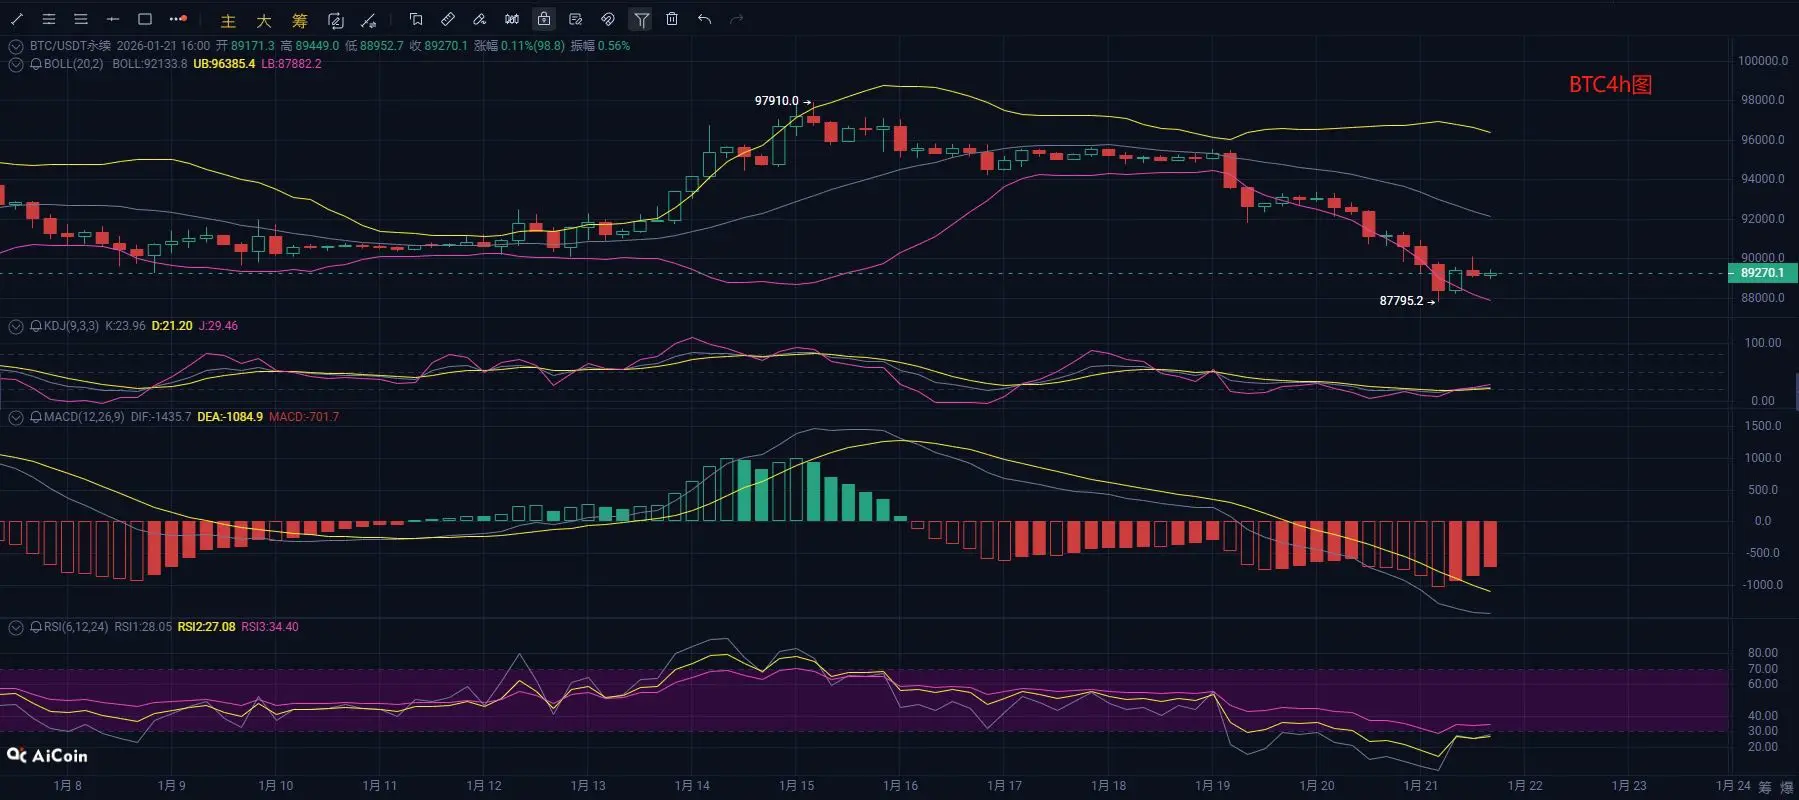Collapse the MACD(12,26,9) indicator panel

pos(16,417)
